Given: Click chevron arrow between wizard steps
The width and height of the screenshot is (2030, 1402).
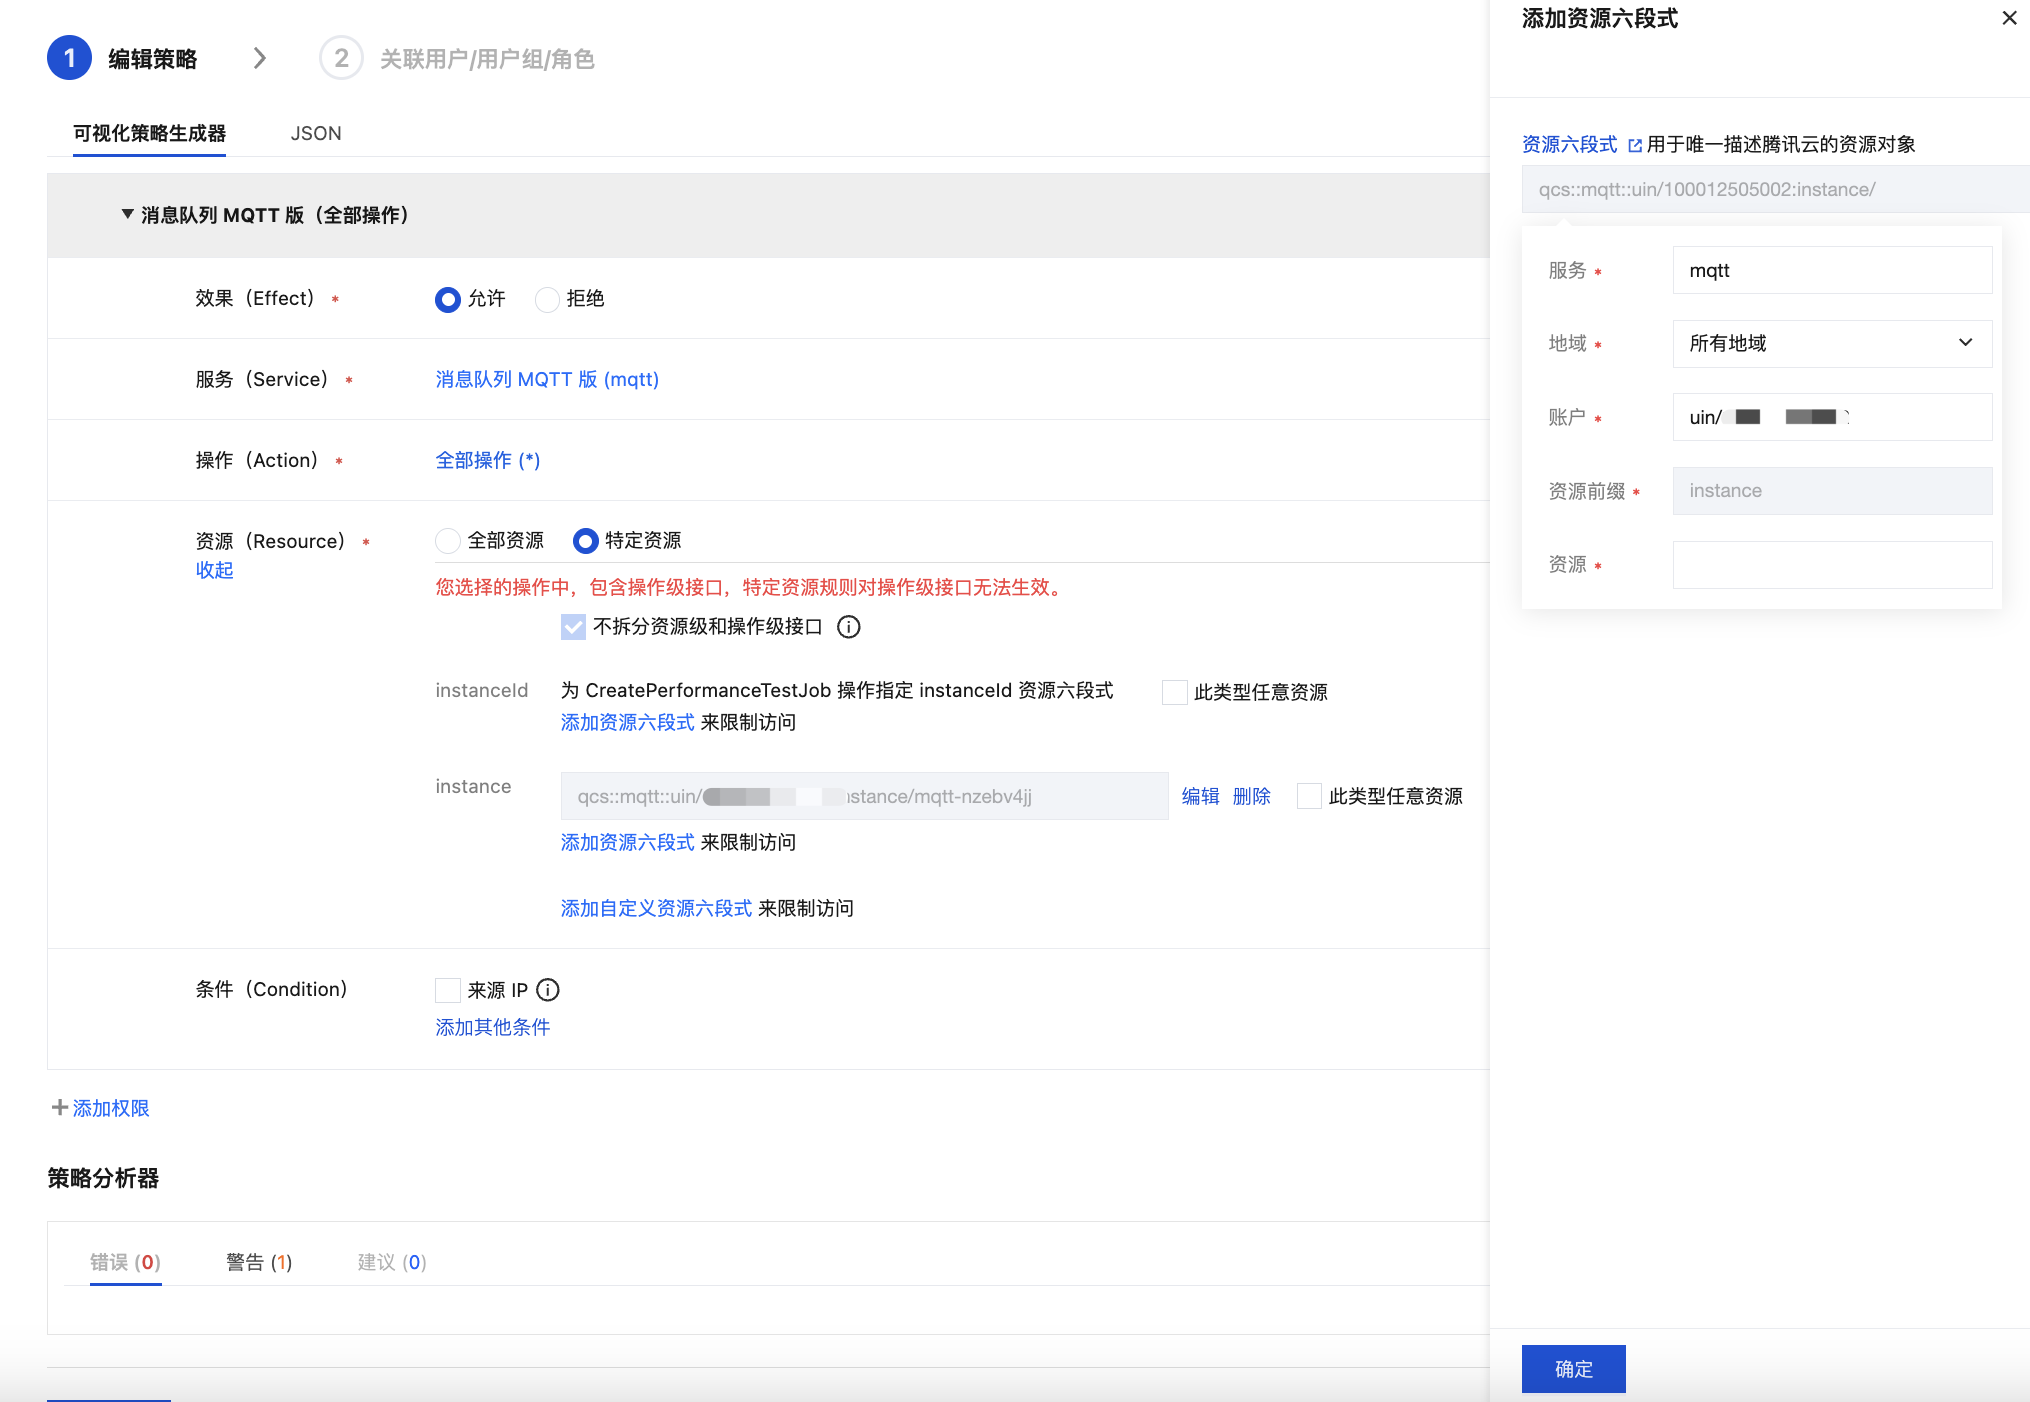Looking at the screenshot, I should click(259, 59).
